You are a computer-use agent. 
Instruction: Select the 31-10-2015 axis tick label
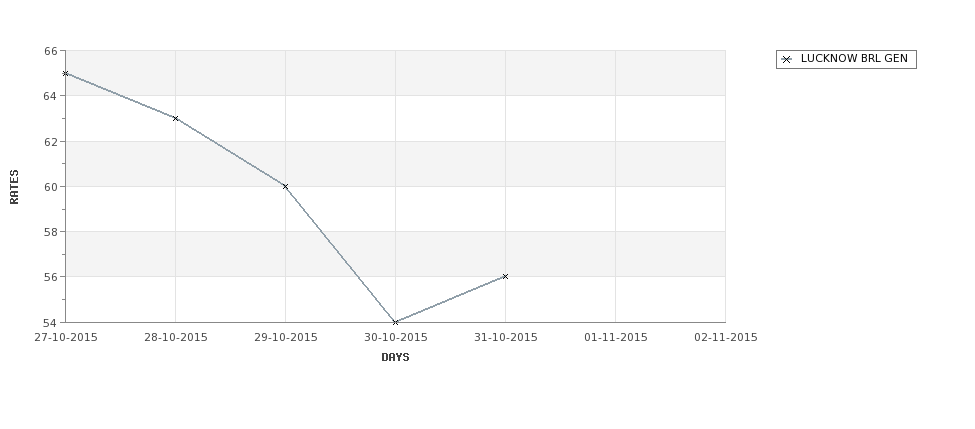point(506,338)
